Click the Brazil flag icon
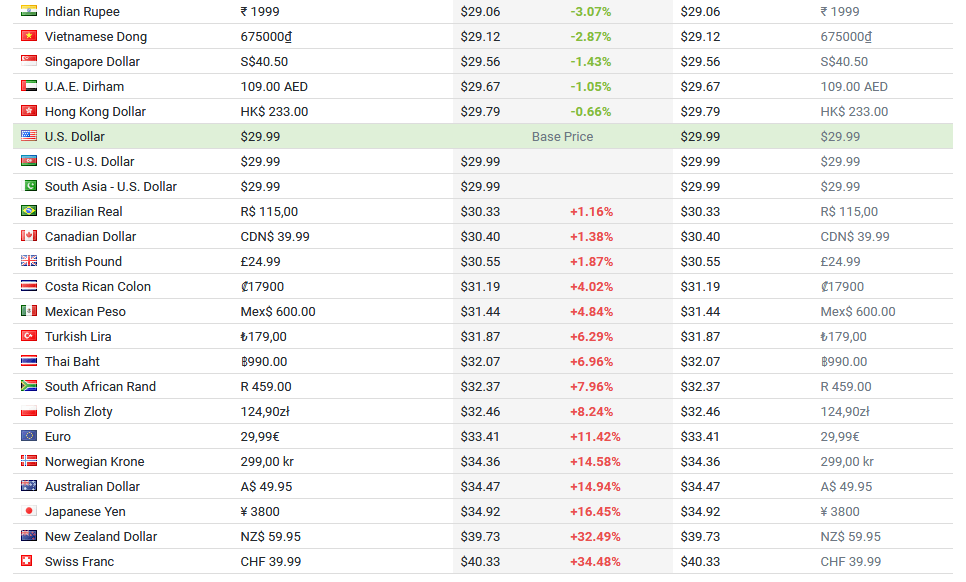Screen dimensions: 966x582 point(29,211)
